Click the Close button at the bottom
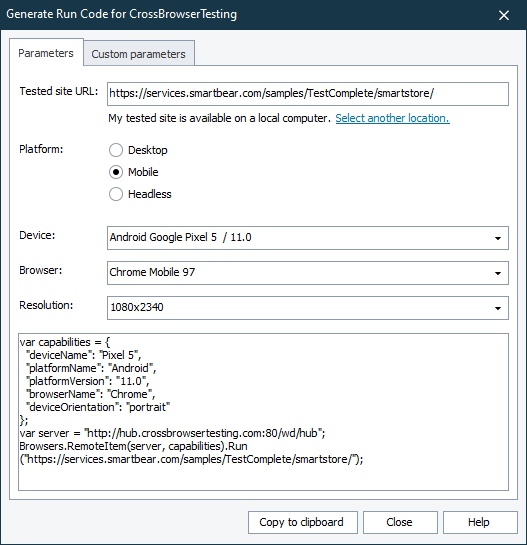527x545 pixels. coord(400,522)
